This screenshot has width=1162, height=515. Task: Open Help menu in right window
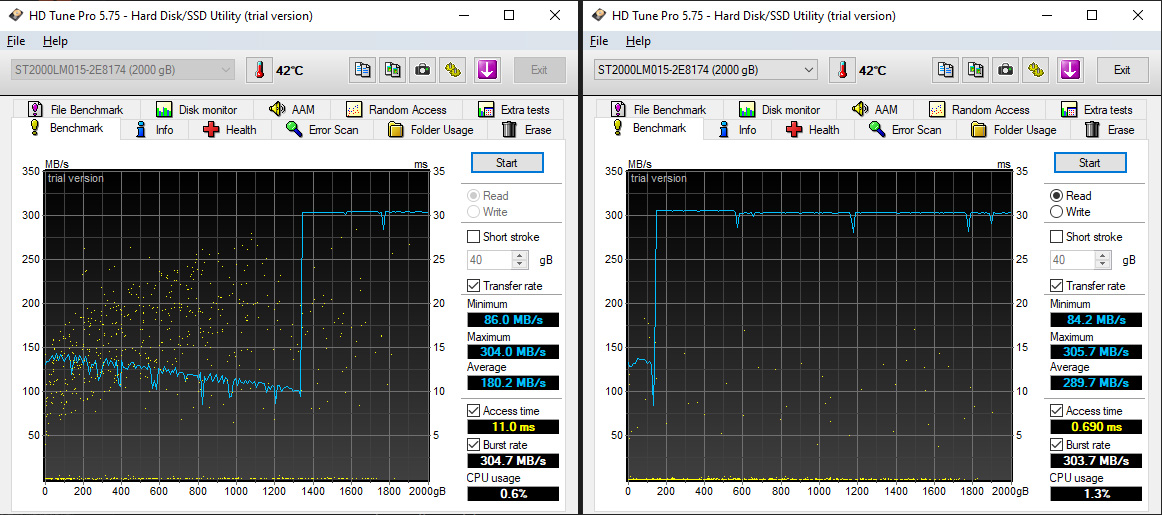pyautogui.click(x=638, y=41)
